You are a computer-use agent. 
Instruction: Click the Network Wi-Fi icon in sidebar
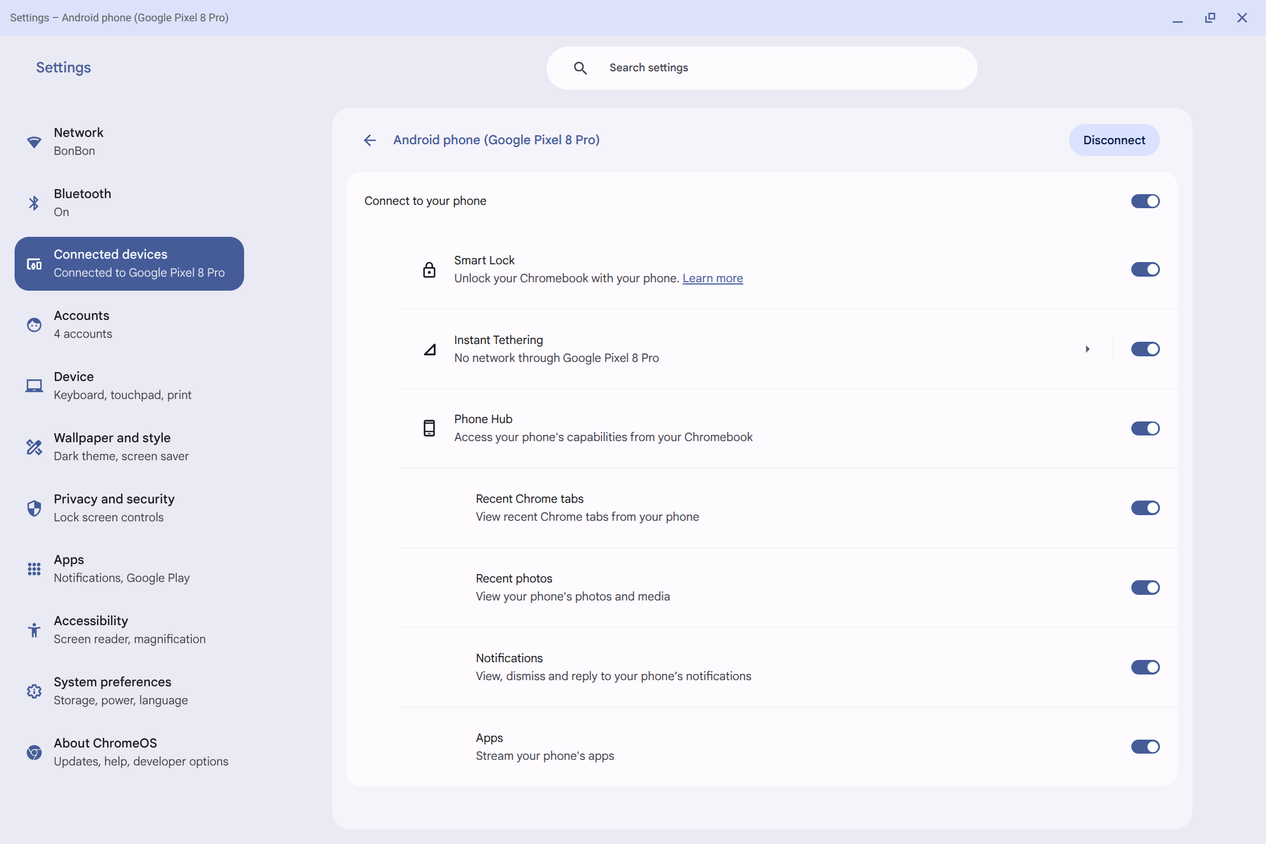click(34, 142)
